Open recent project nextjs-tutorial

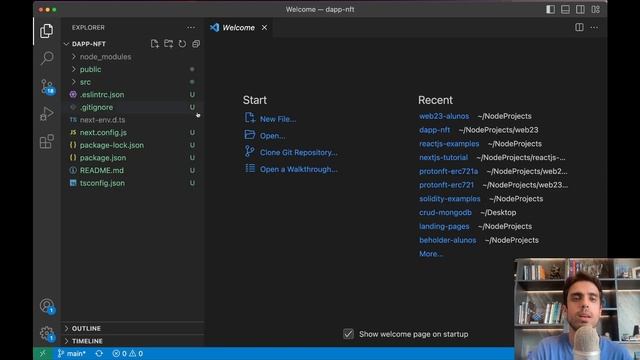pyautogui.click(x=443, y=158)
